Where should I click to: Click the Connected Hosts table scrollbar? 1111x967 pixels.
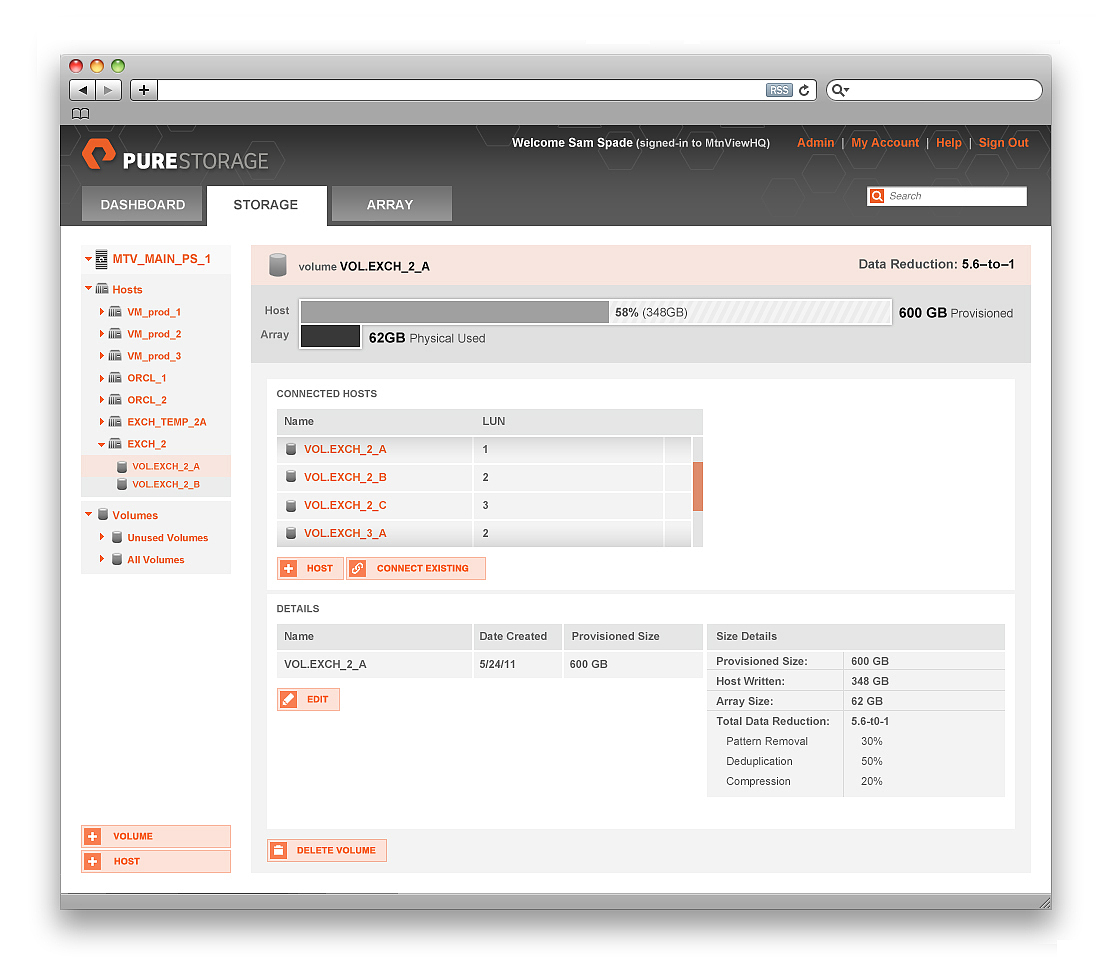point(699,487)
